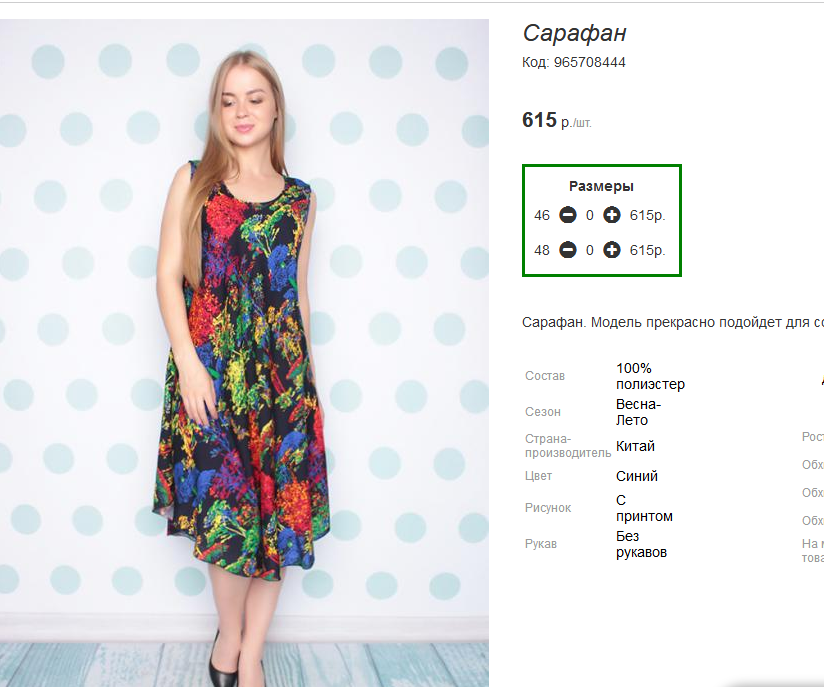Click the Размеры heading
The image size is (824, 687).
(601, 186)
